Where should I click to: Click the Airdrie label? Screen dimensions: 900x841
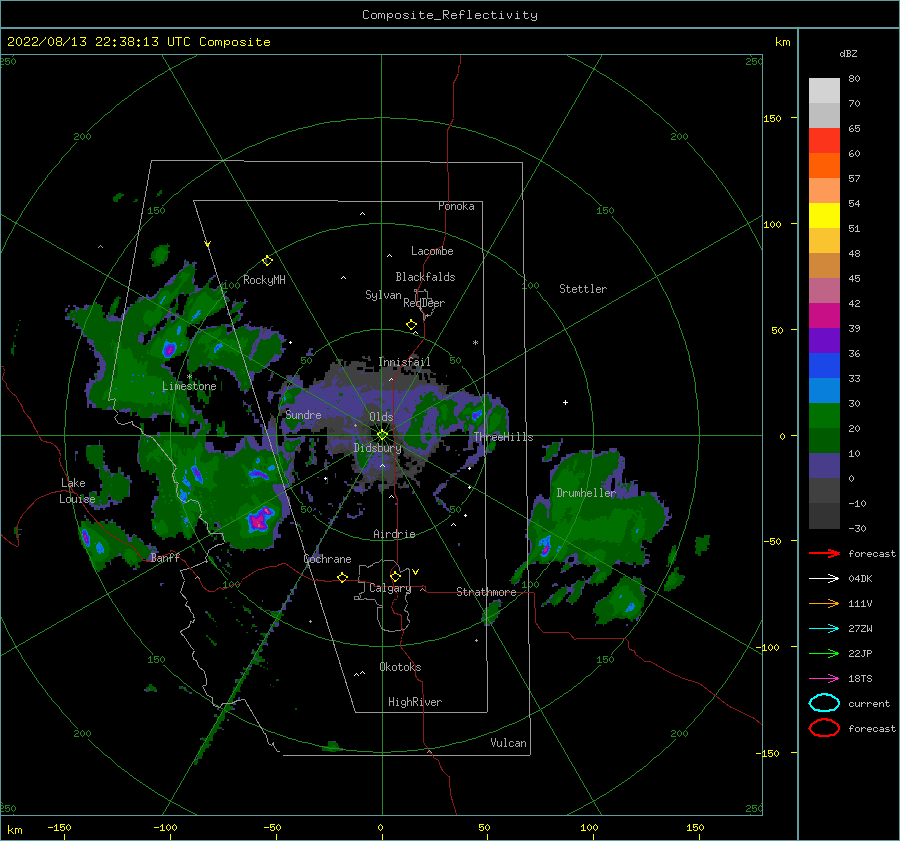click(x=394, y=534)
